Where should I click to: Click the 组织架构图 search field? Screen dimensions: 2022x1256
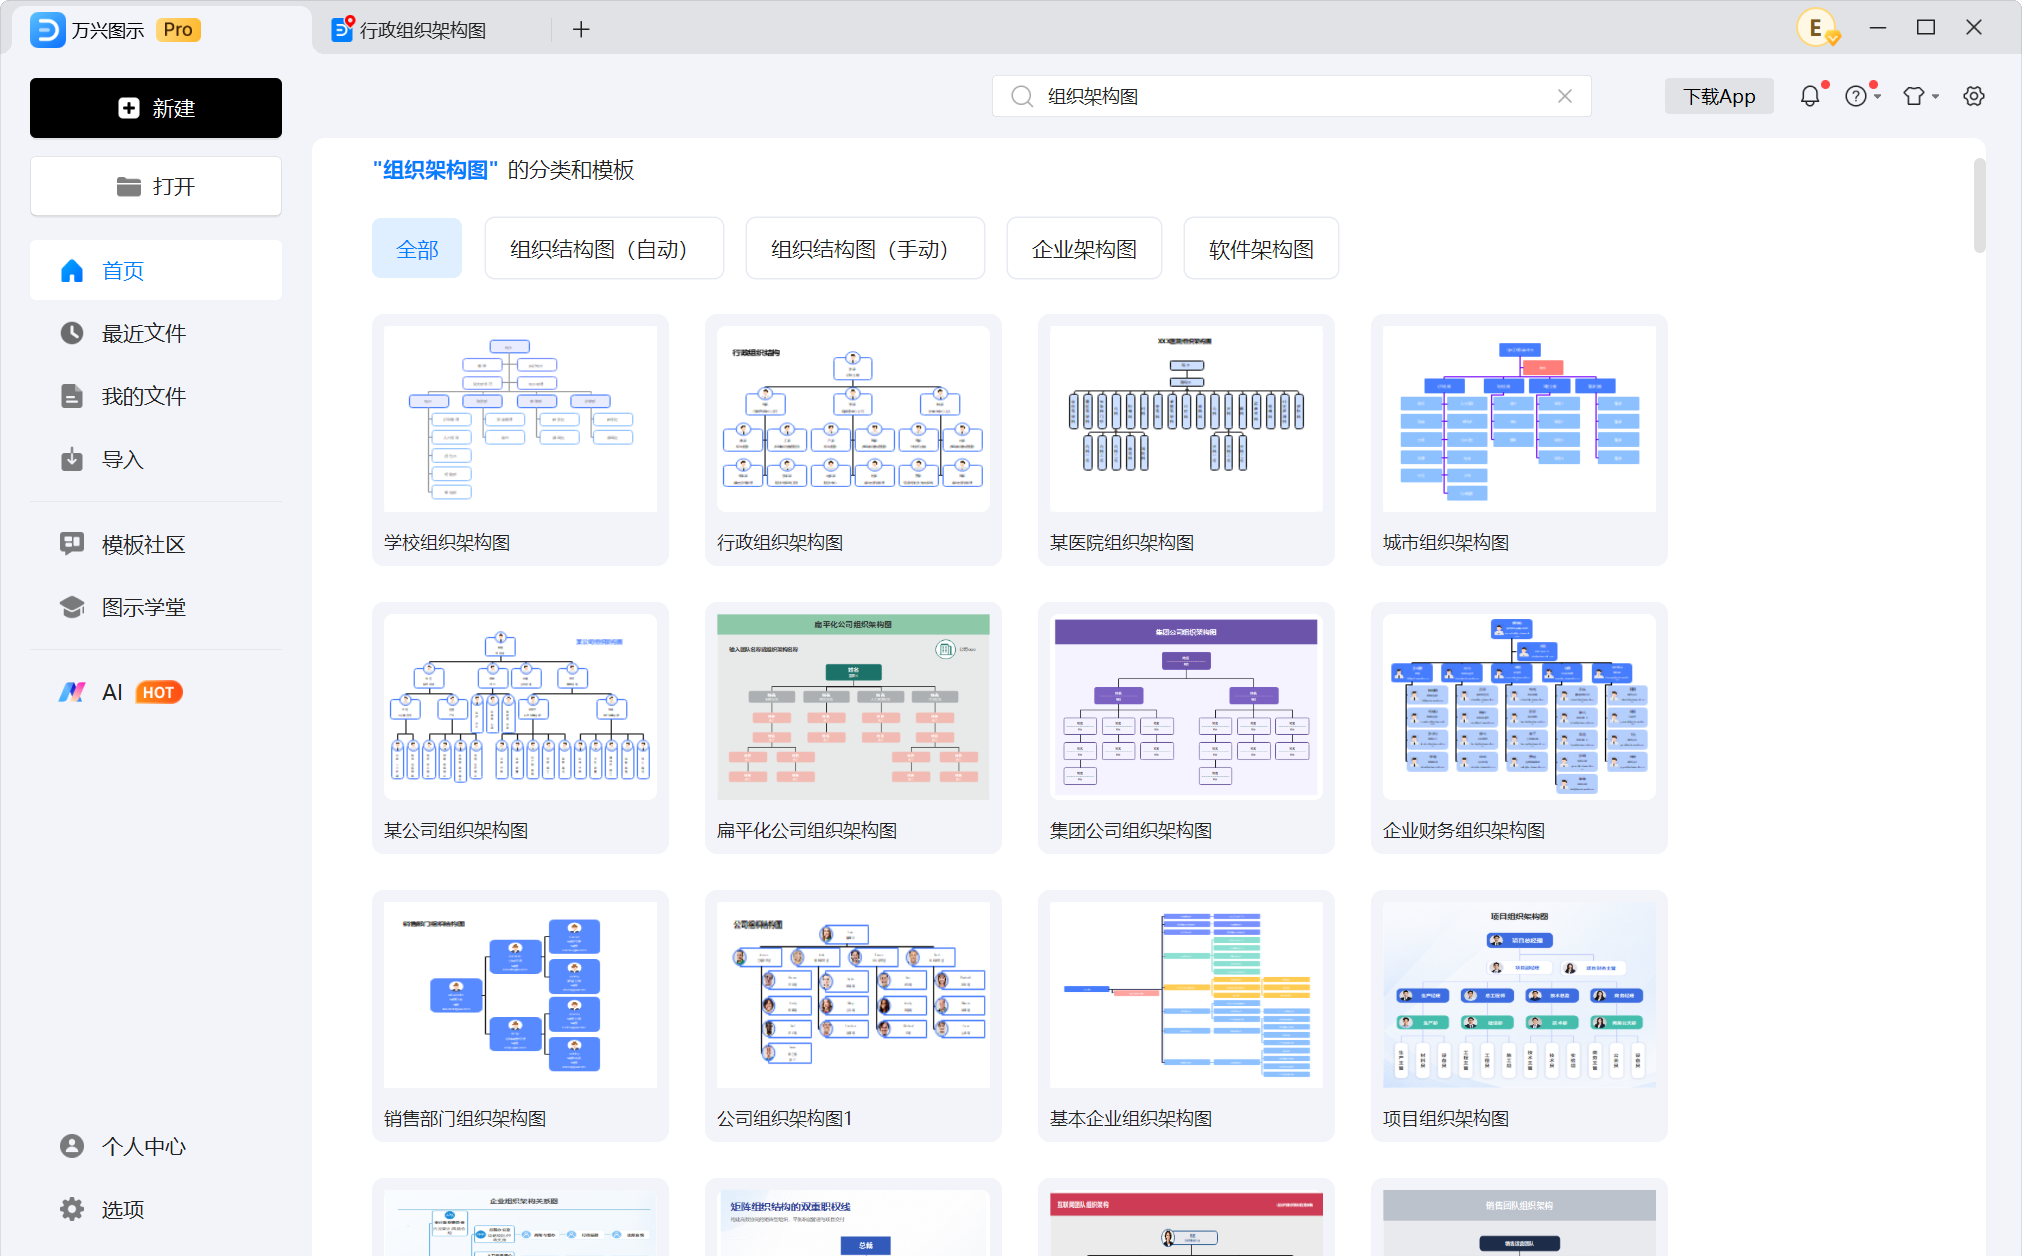coord(1291,96)
